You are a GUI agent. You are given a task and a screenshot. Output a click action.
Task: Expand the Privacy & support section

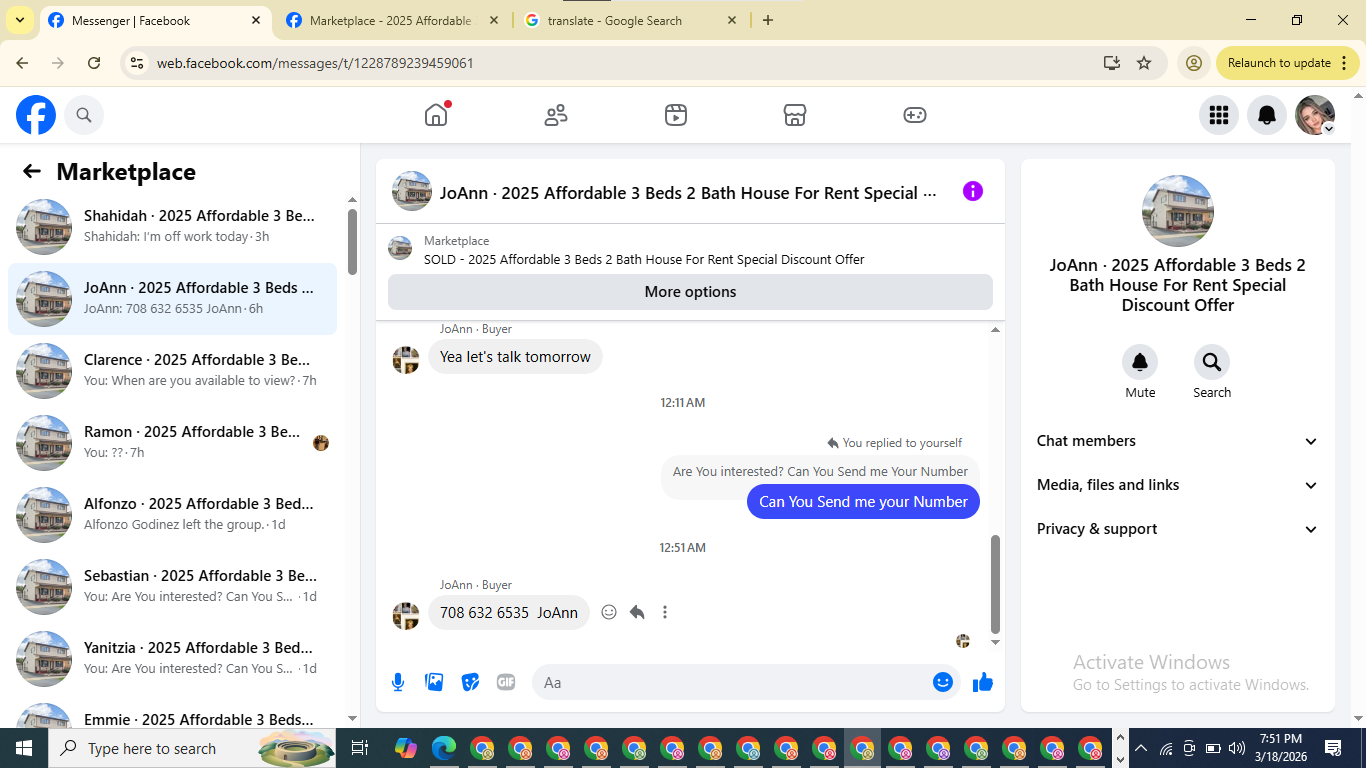[x=1178, y=529]
